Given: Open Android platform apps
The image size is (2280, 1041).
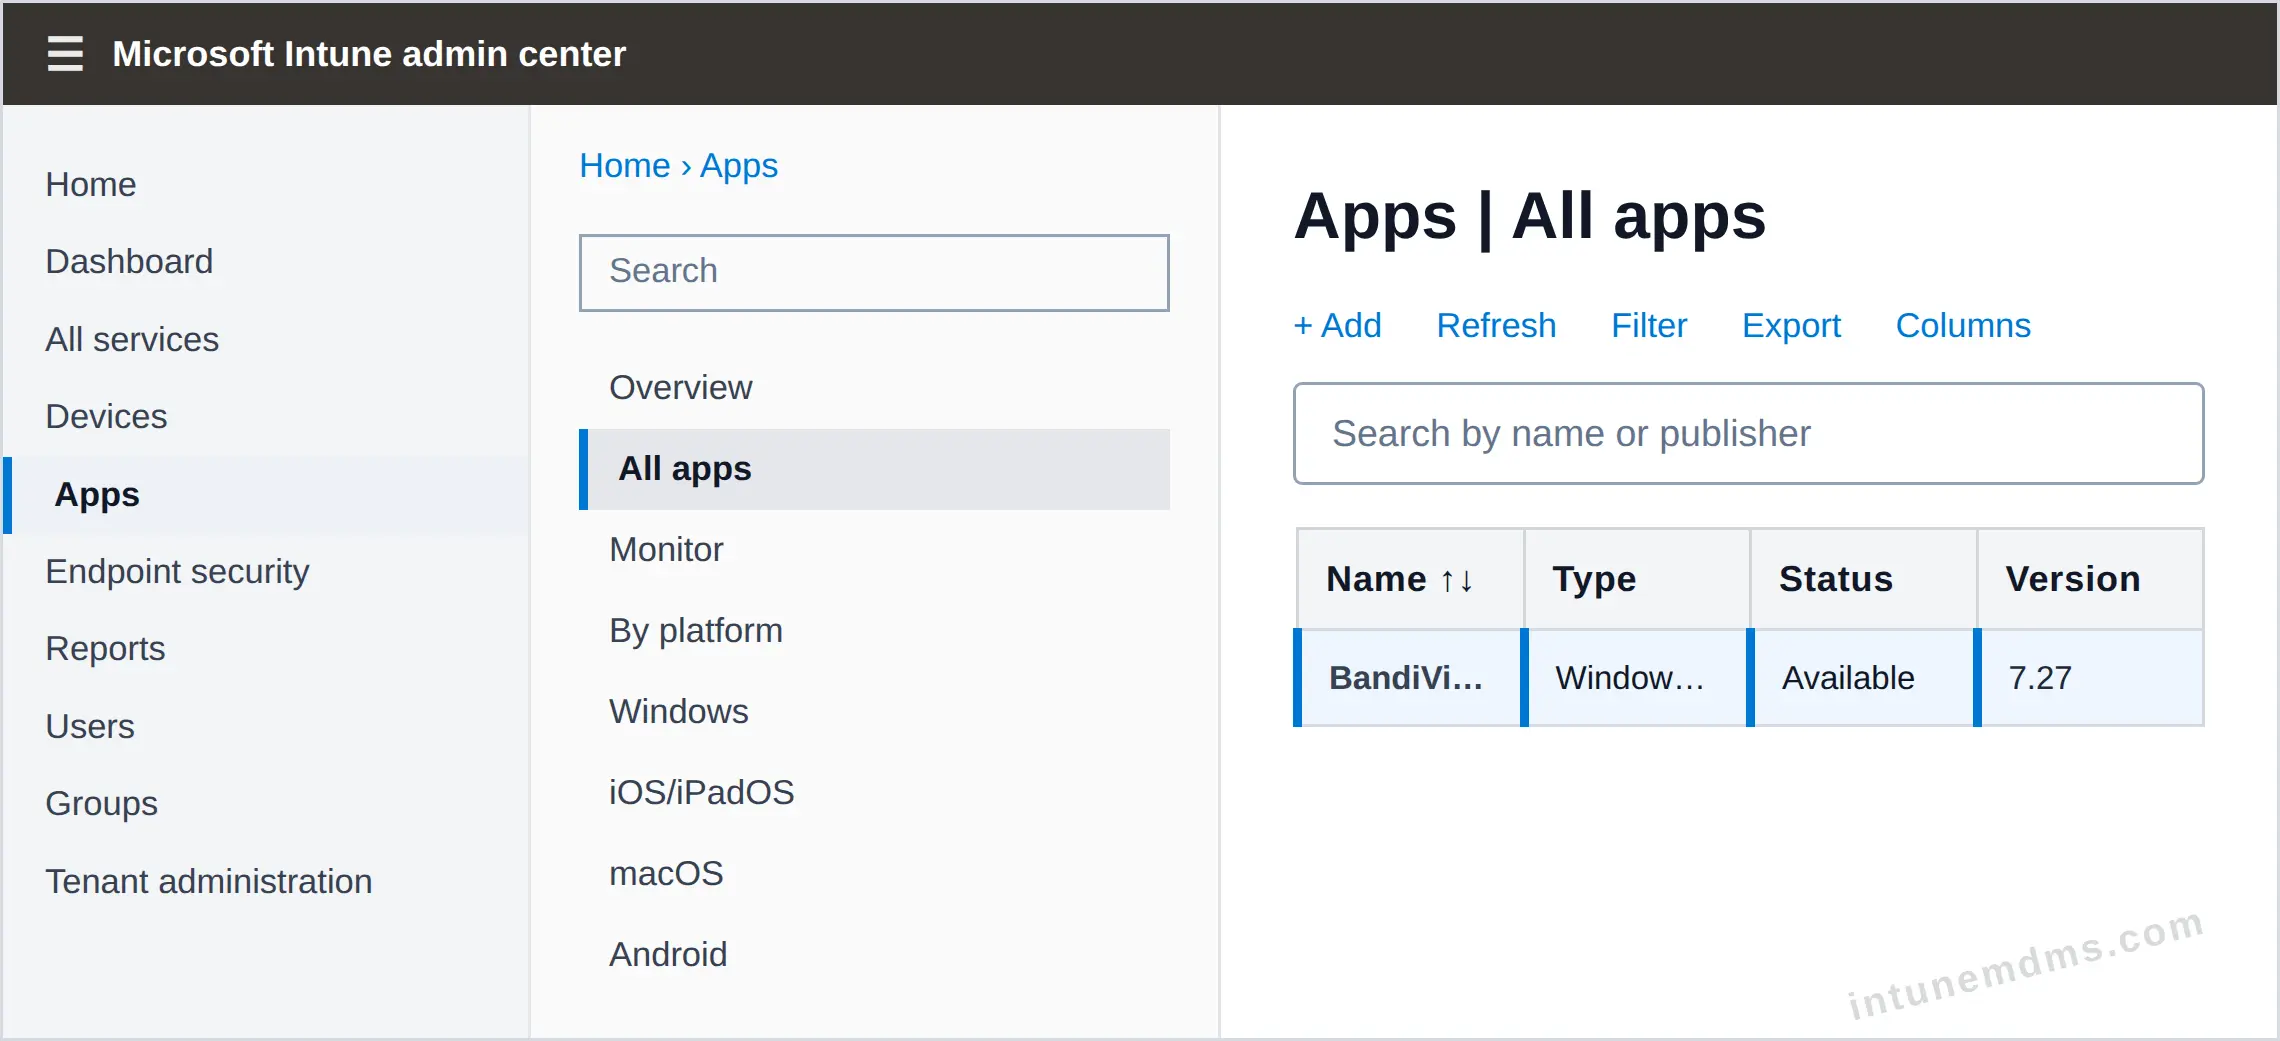Looking at the screenshot, I should [668, 954].
